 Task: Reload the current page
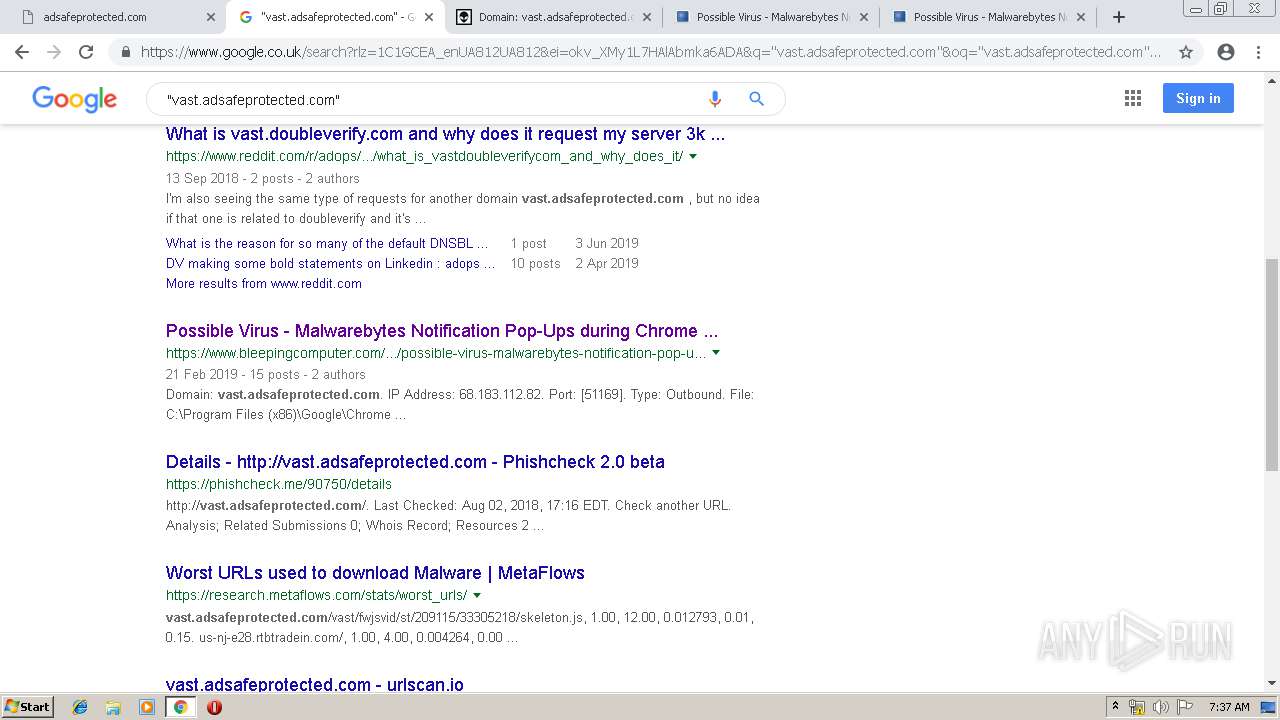(86, 52)
